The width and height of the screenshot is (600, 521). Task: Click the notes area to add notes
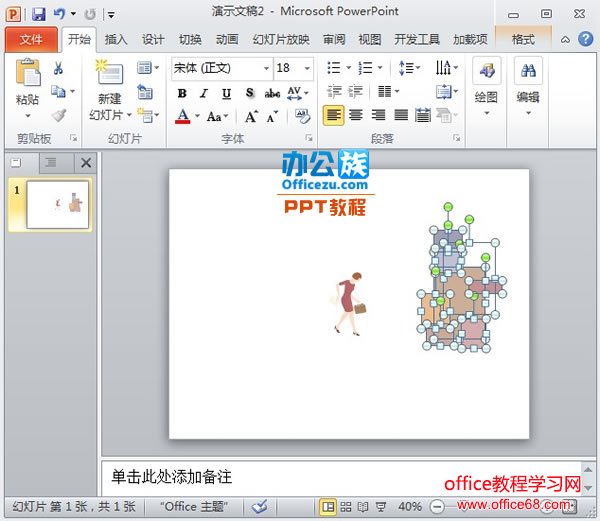coord(341,477)
